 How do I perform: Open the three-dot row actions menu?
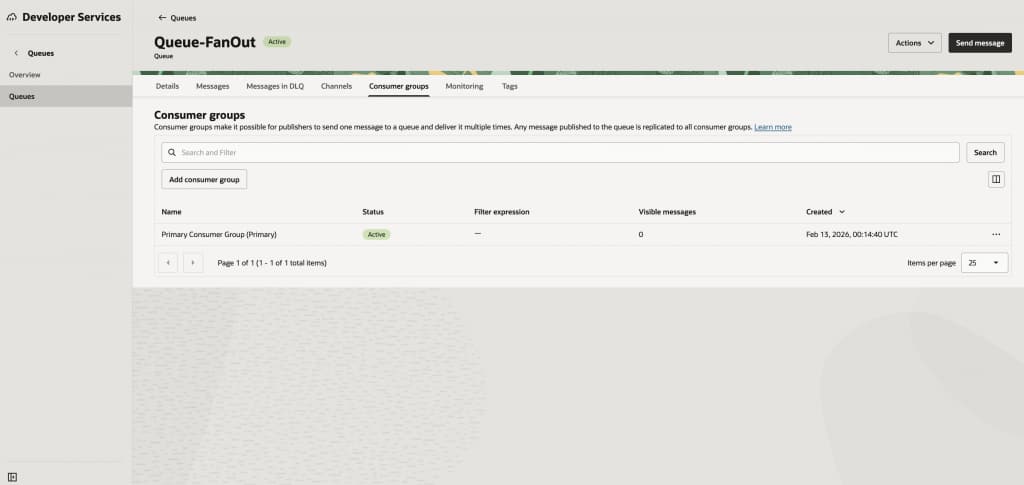tap(996, 234)
